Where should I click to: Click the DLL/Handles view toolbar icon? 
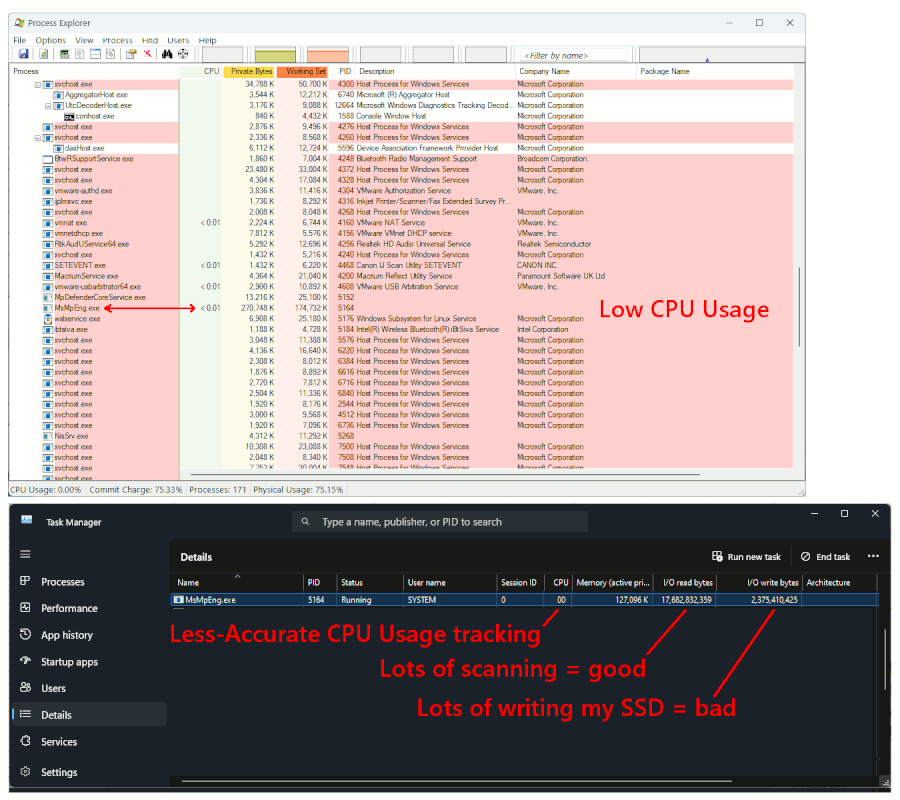click(x=110, y=54)
